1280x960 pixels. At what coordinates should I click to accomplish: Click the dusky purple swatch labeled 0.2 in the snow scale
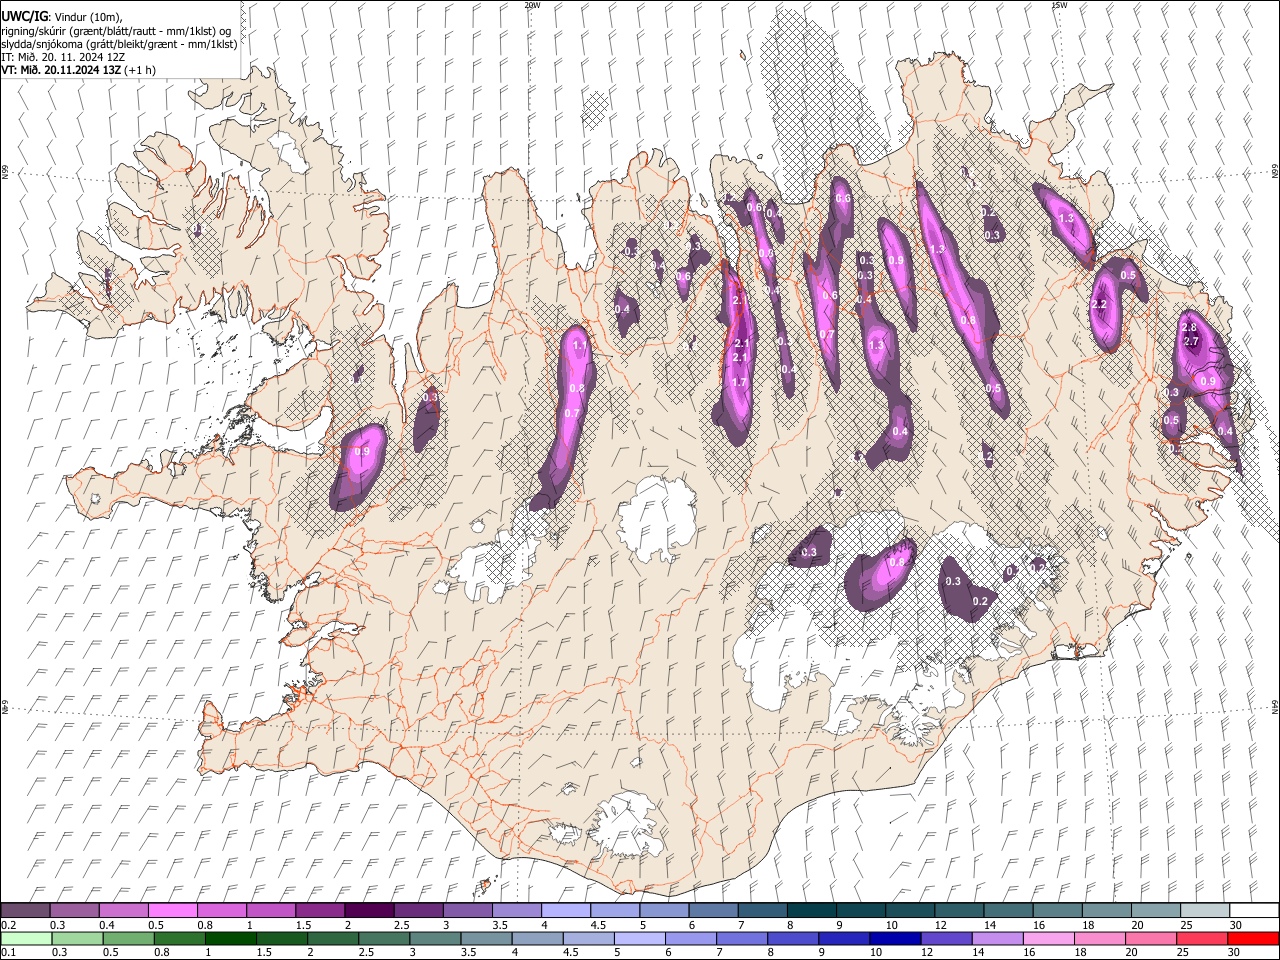[25, 910]
